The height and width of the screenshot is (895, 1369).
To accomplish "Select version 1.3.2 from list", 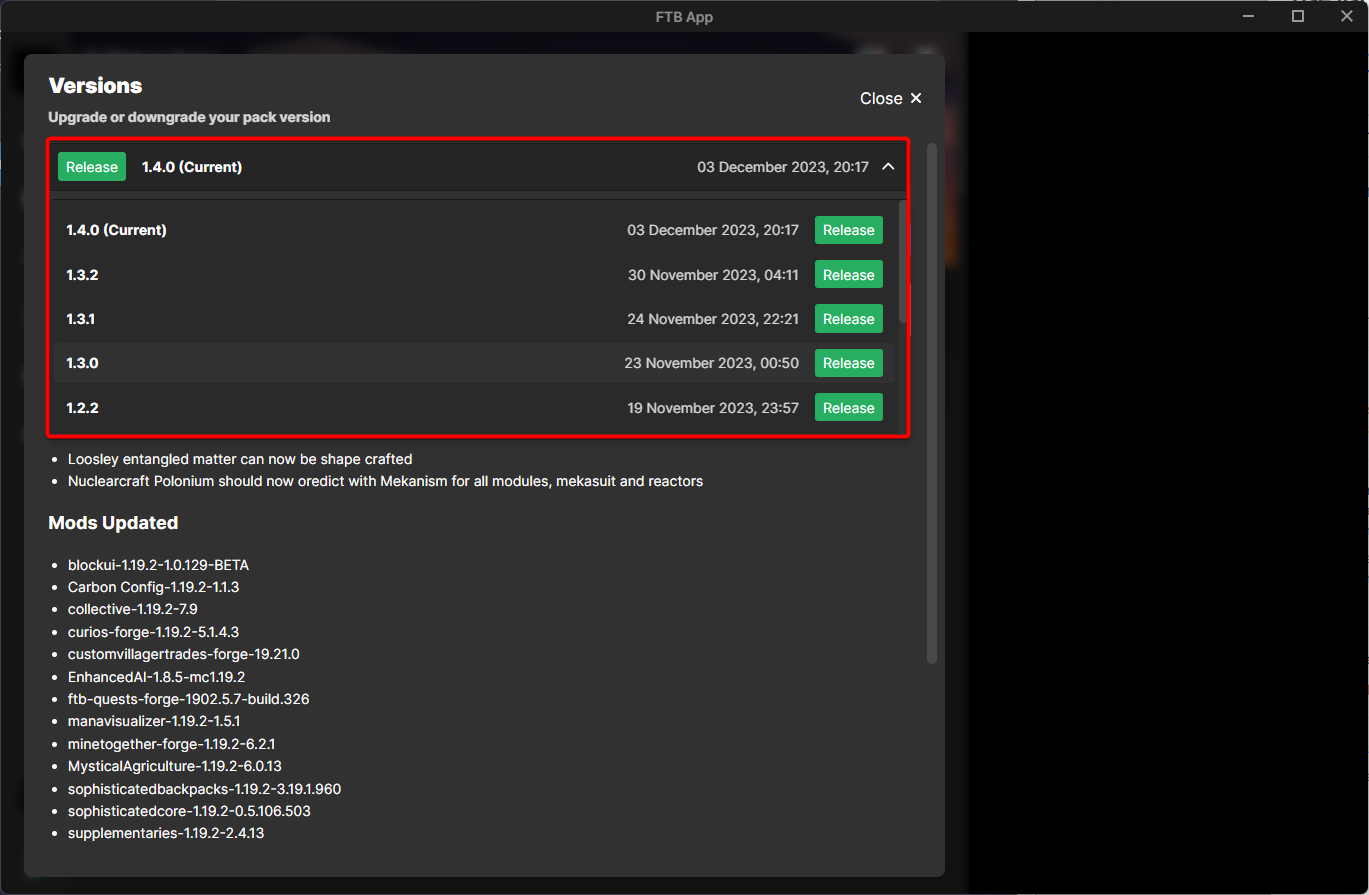I will coord(475,275).
